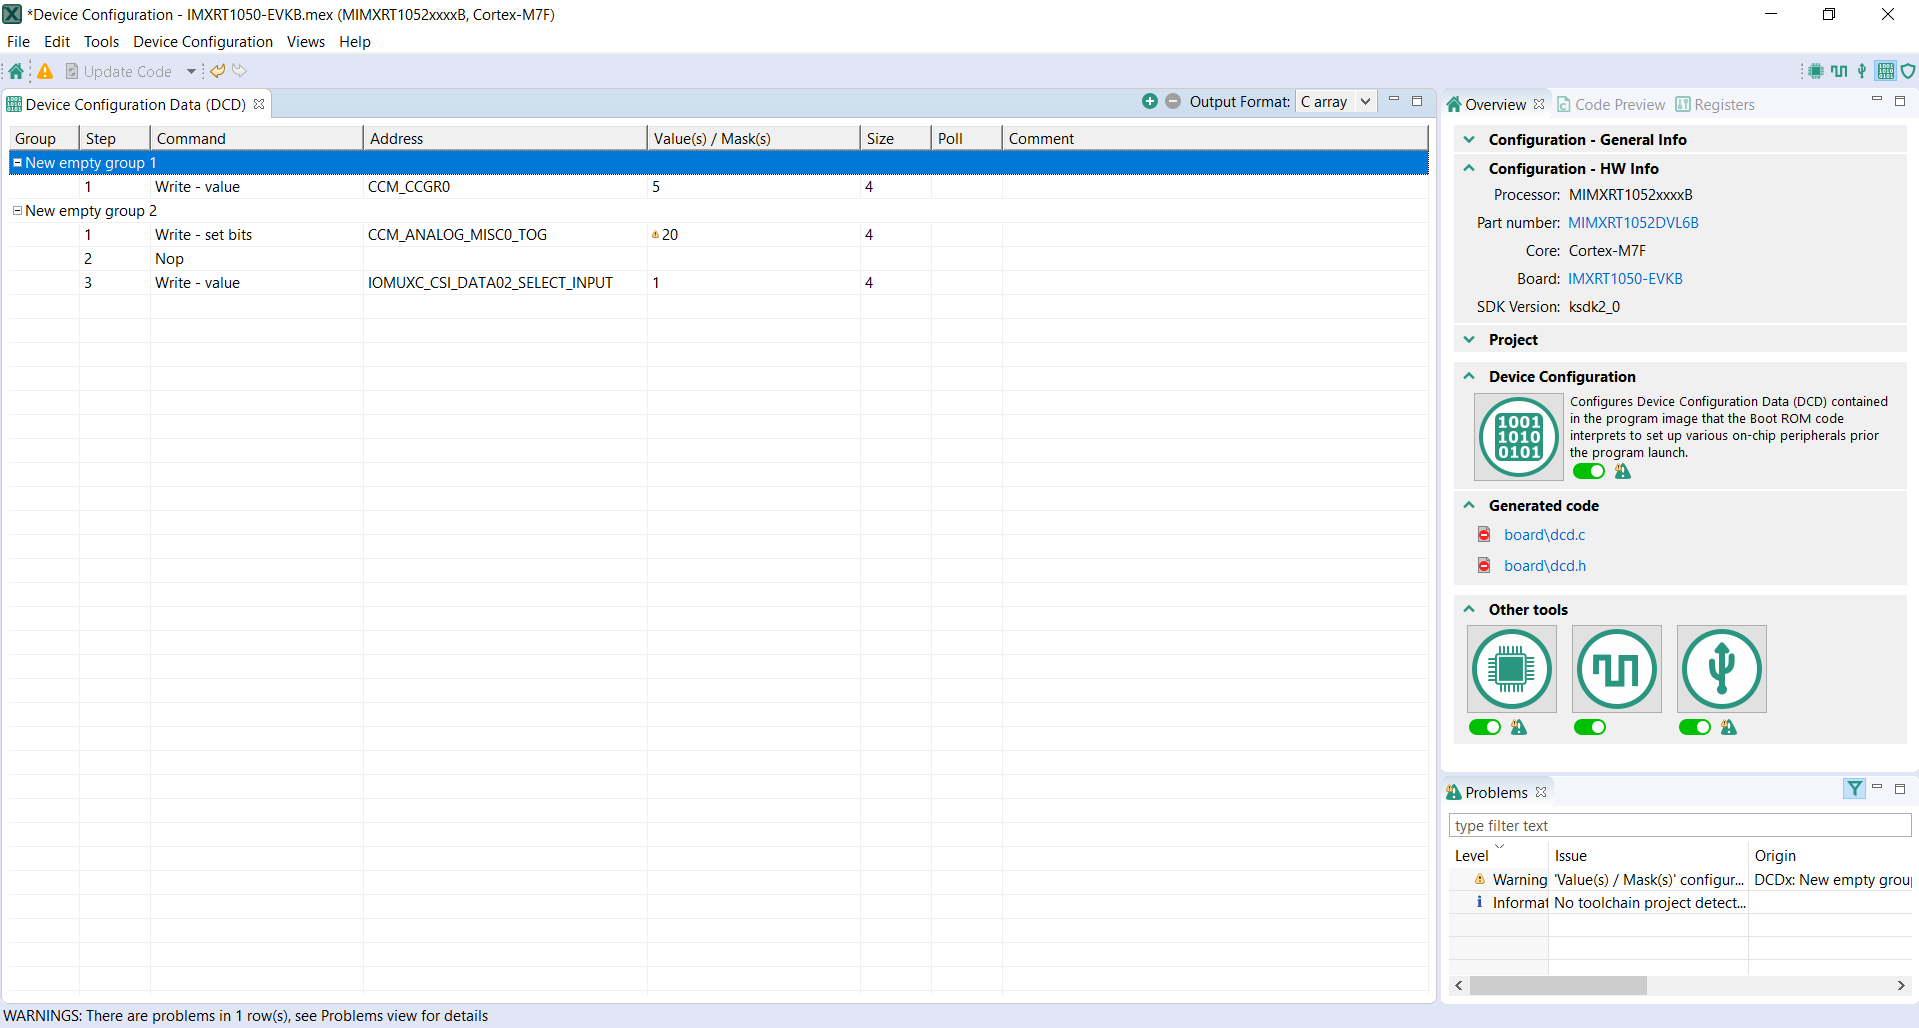Expand Configuration - General Info section
This screenshot has height=1028, width=1919.
(x=1469, y=139)
